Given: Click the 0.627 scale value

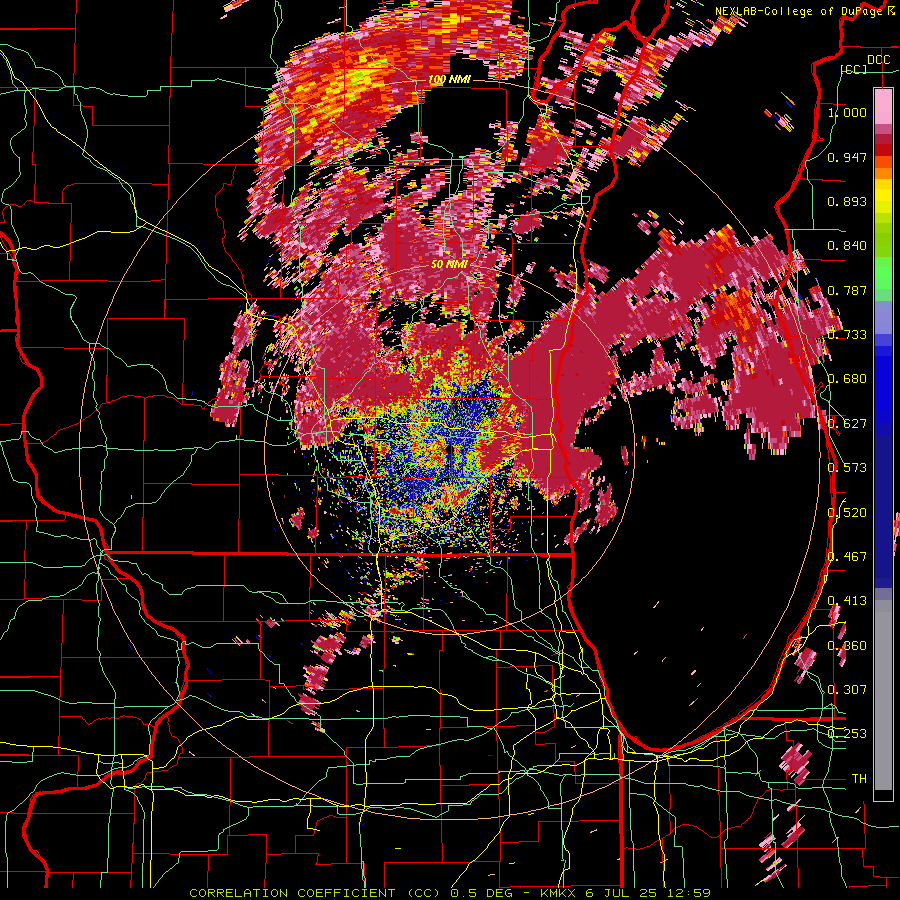Looking at the screenshot, I should click(847, 424).
